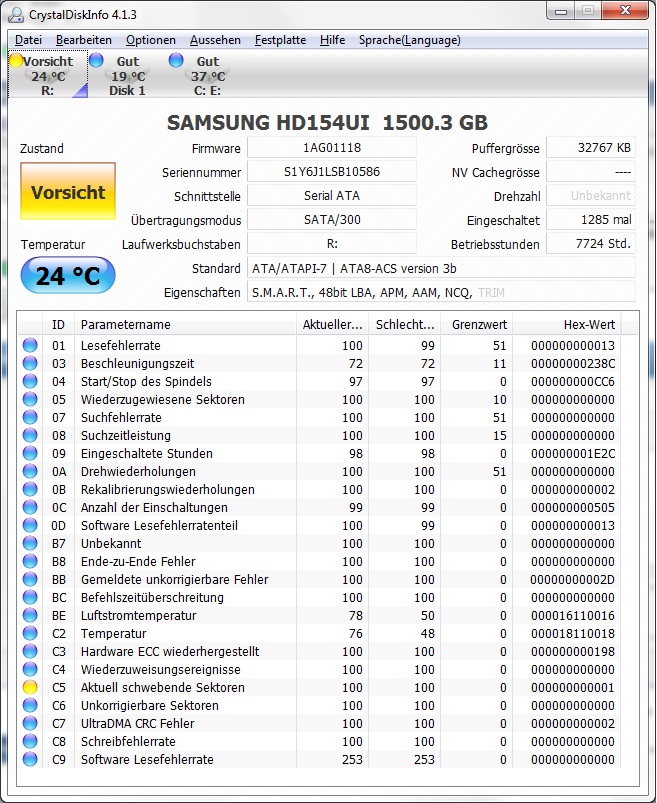Click the Schlecht... column header
The width and height of the screenshot is (657, 803).
click(x=405, y=325)
